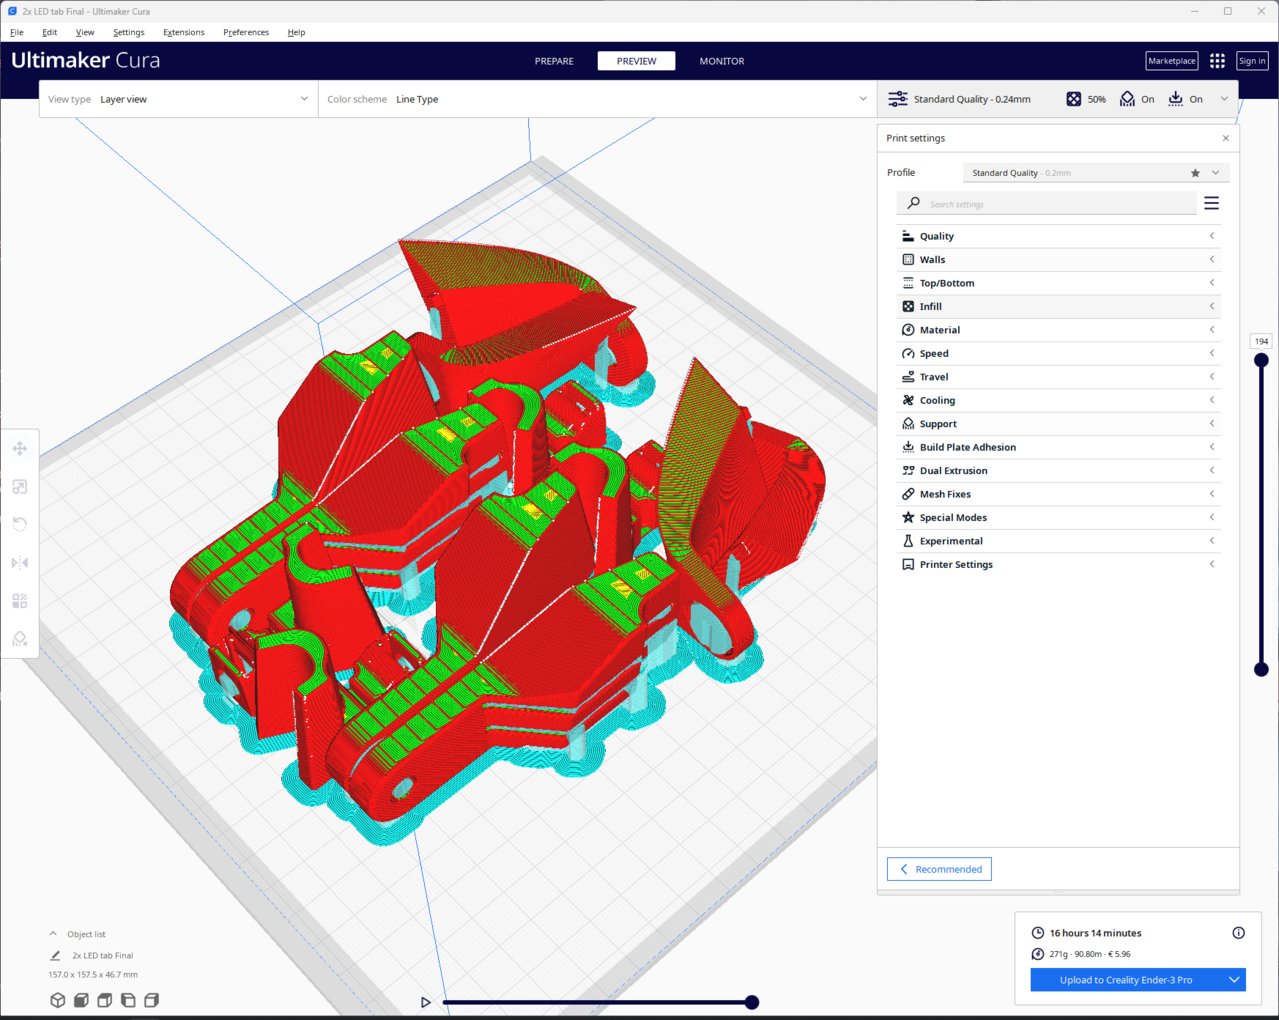Click the material spool usage icon
Screen dimensions: 1279x1020
click(1037, 954)
